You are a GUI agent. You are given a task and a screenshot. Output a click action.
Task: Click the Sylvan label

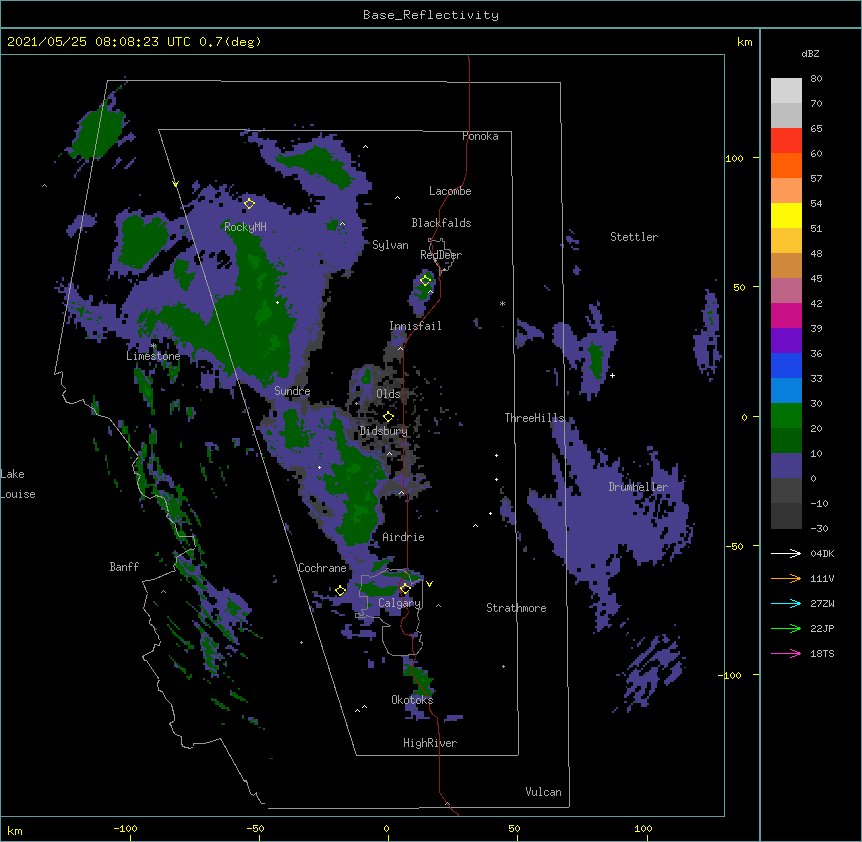click(x=390, y=245)
